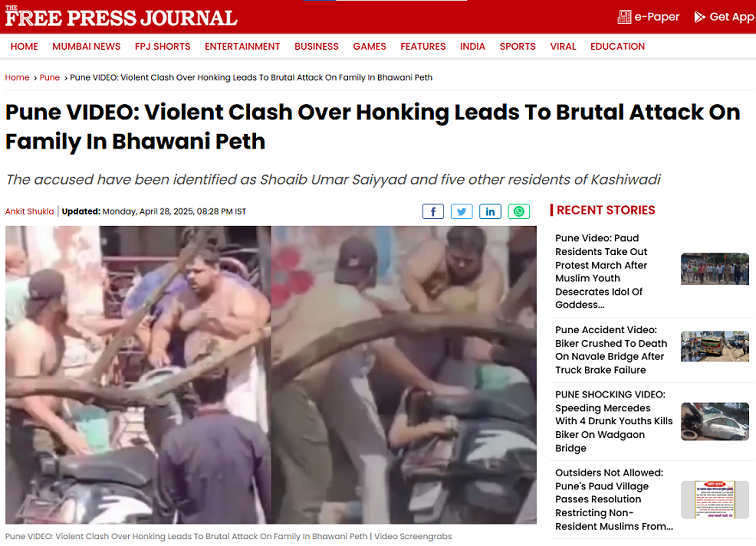Go to FPJ Shorts section

(162, 46)
